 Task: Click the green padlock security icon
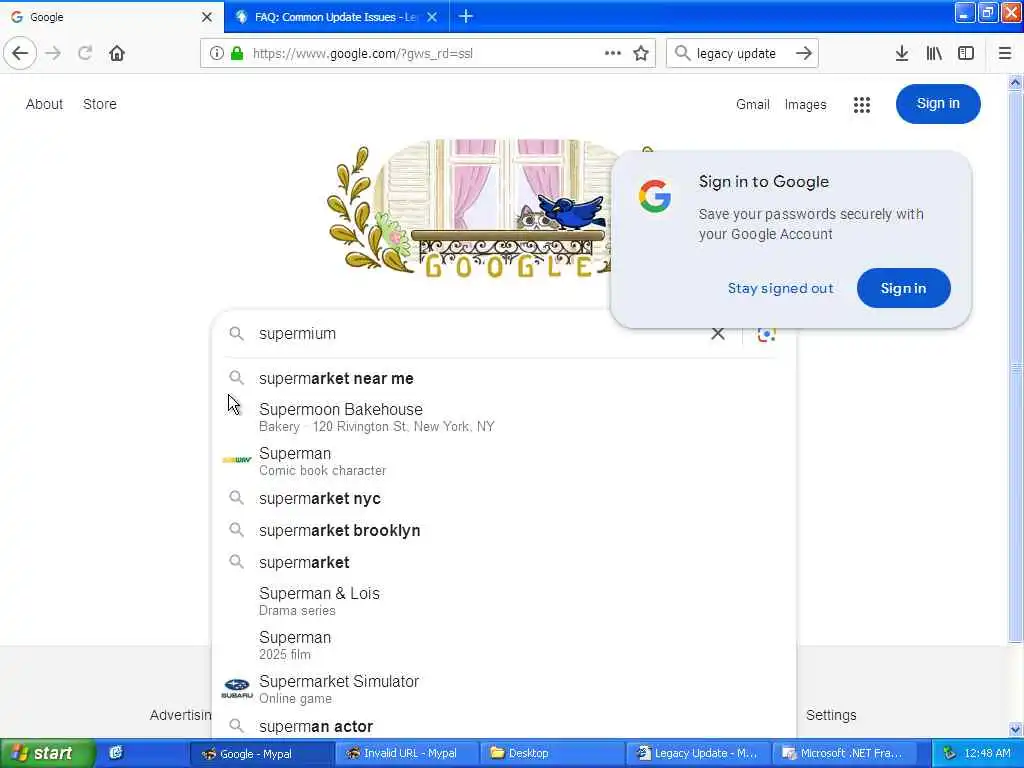coord(237,54)
